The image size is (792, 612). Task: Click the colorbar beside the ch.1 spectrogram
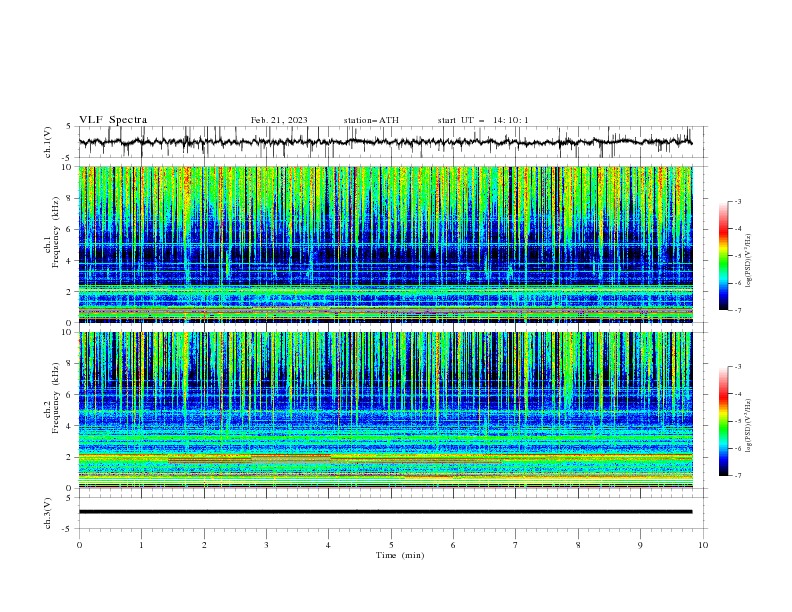click(x=723, y=256)
